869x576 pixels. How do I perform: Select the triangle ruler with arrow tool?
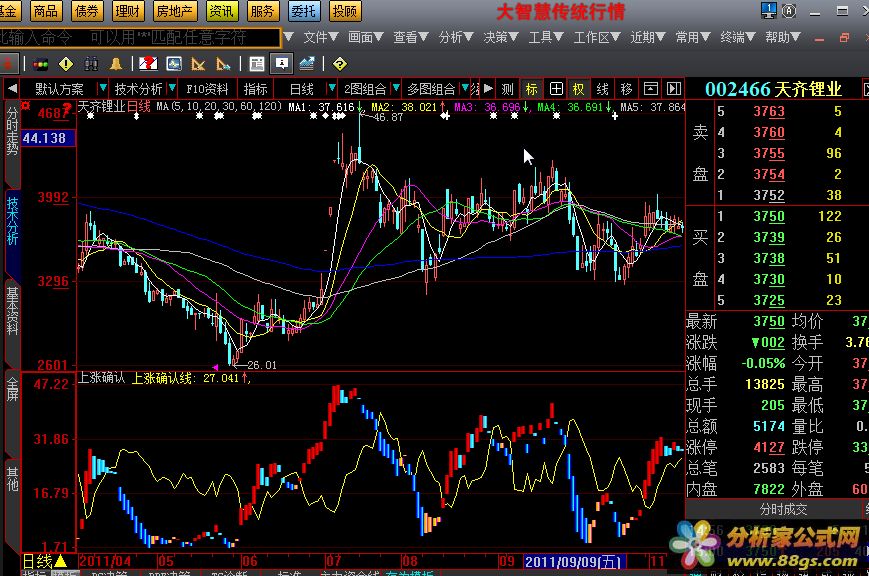223,64
